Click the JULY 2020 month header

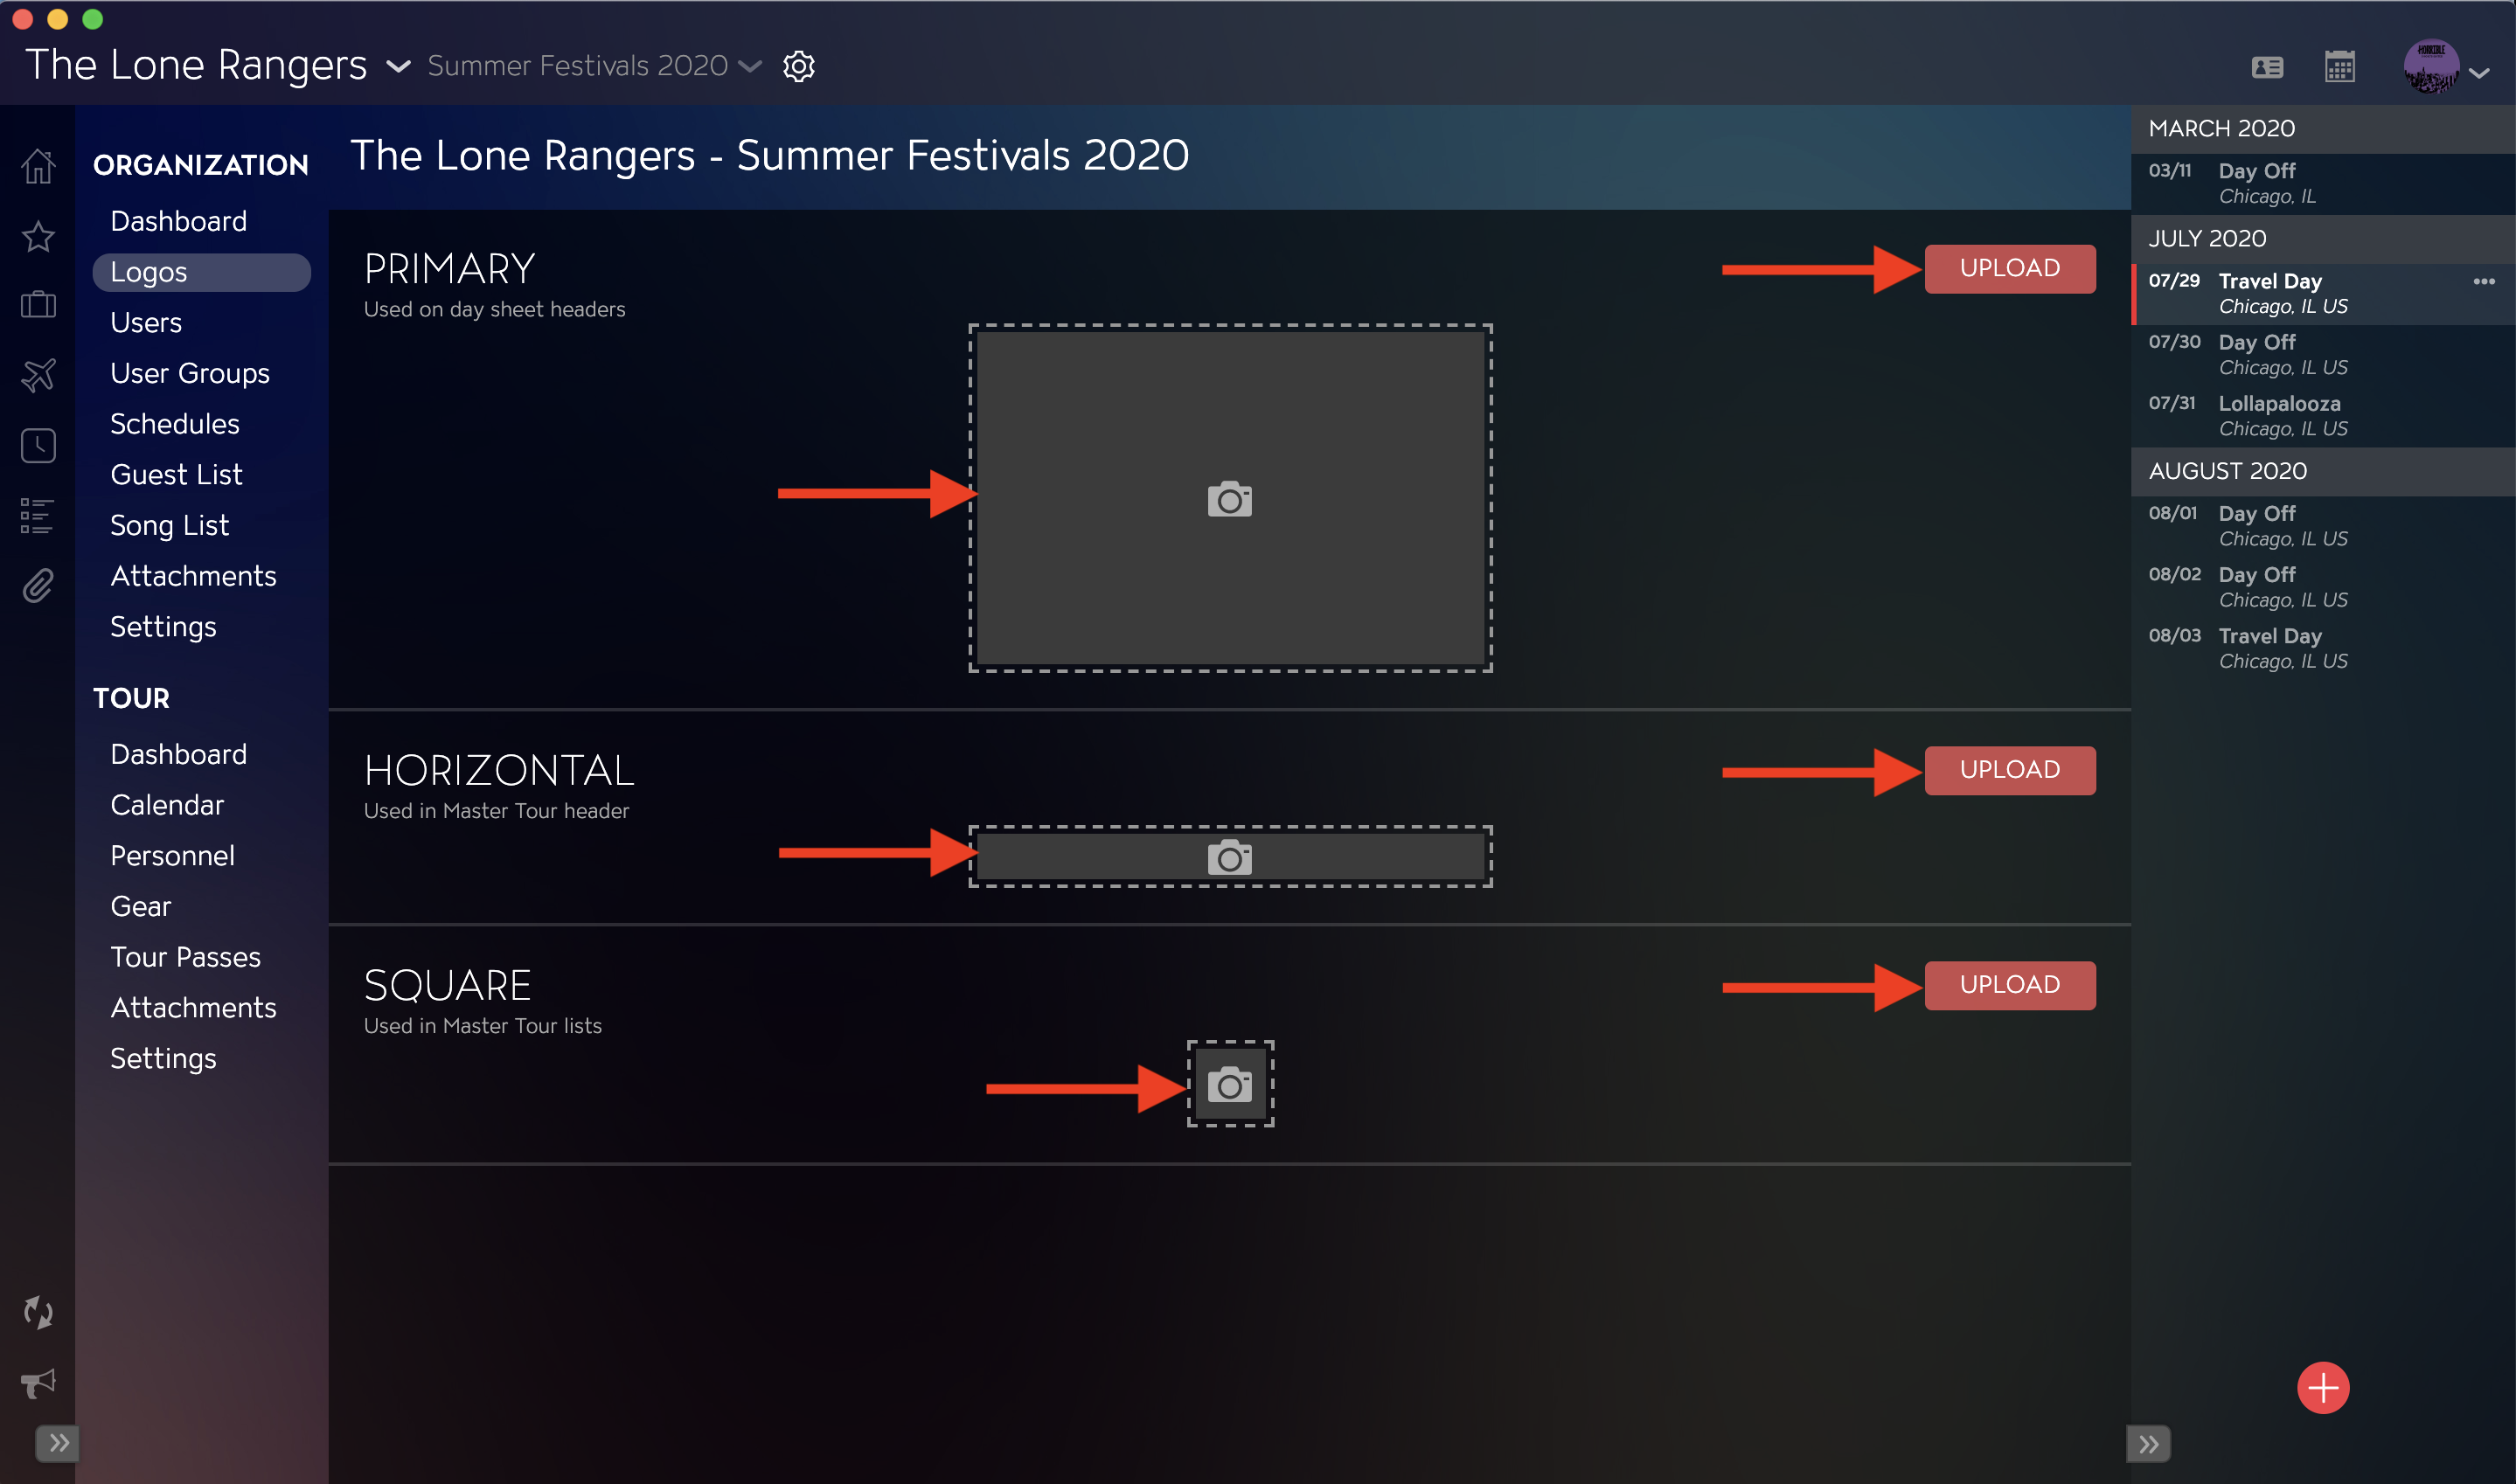(x=2323, y=239)
